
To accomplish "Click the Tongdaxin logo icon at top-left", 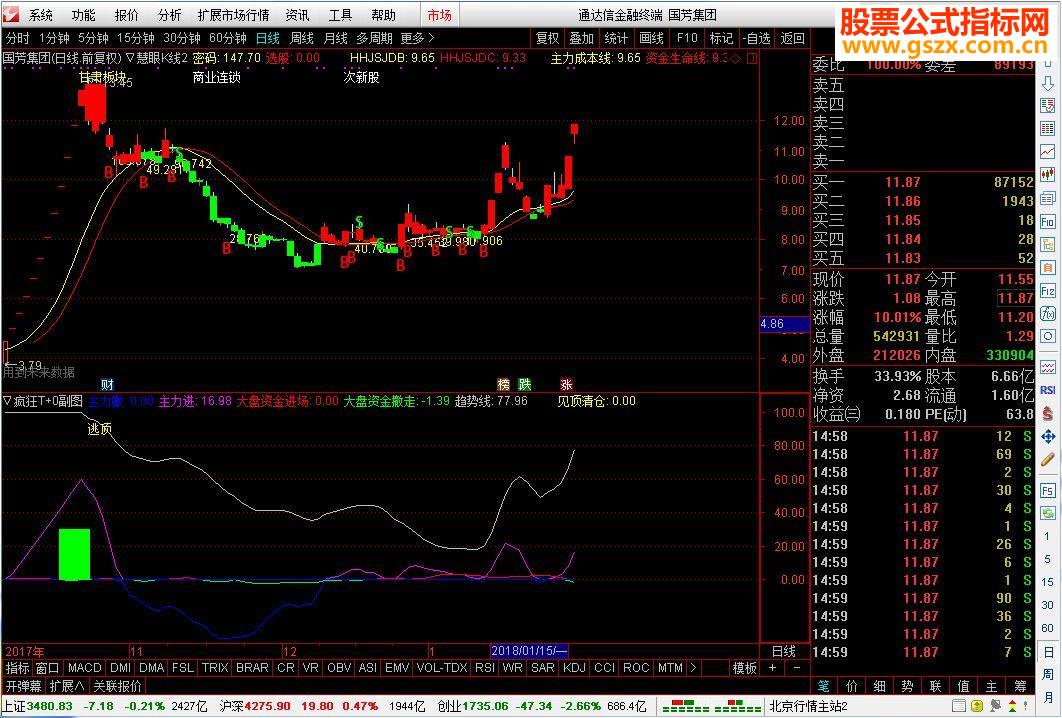I will pos(12,14).
